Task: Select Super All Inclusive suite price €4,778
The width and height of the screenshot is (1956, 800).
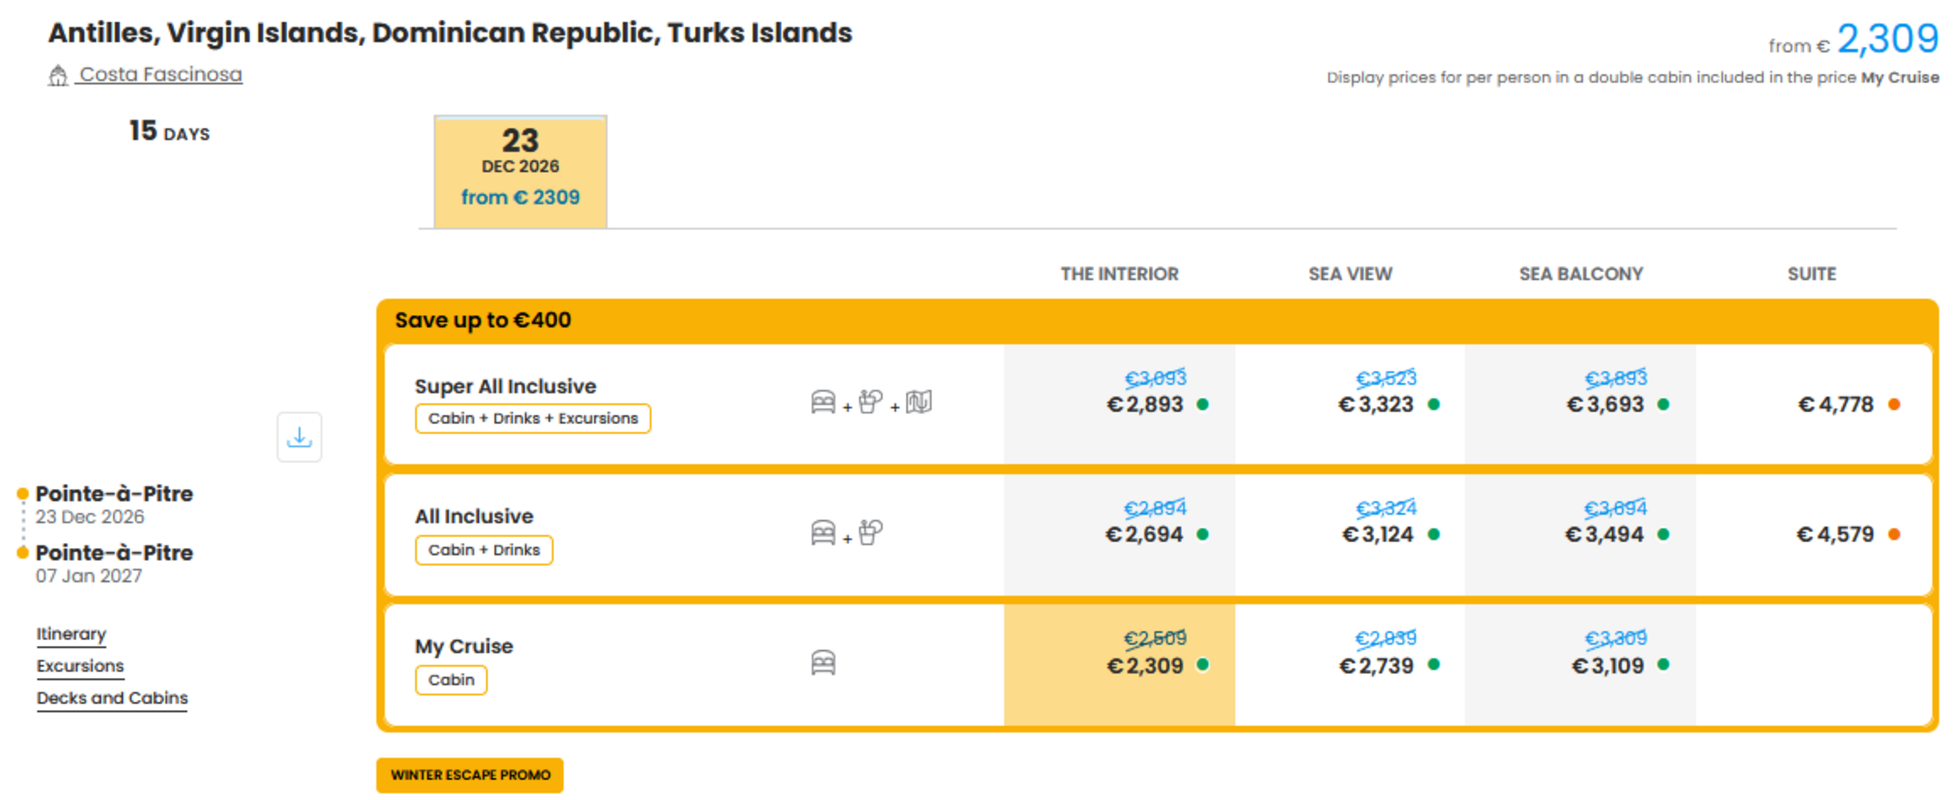Action: click(x=1836, y=405)
